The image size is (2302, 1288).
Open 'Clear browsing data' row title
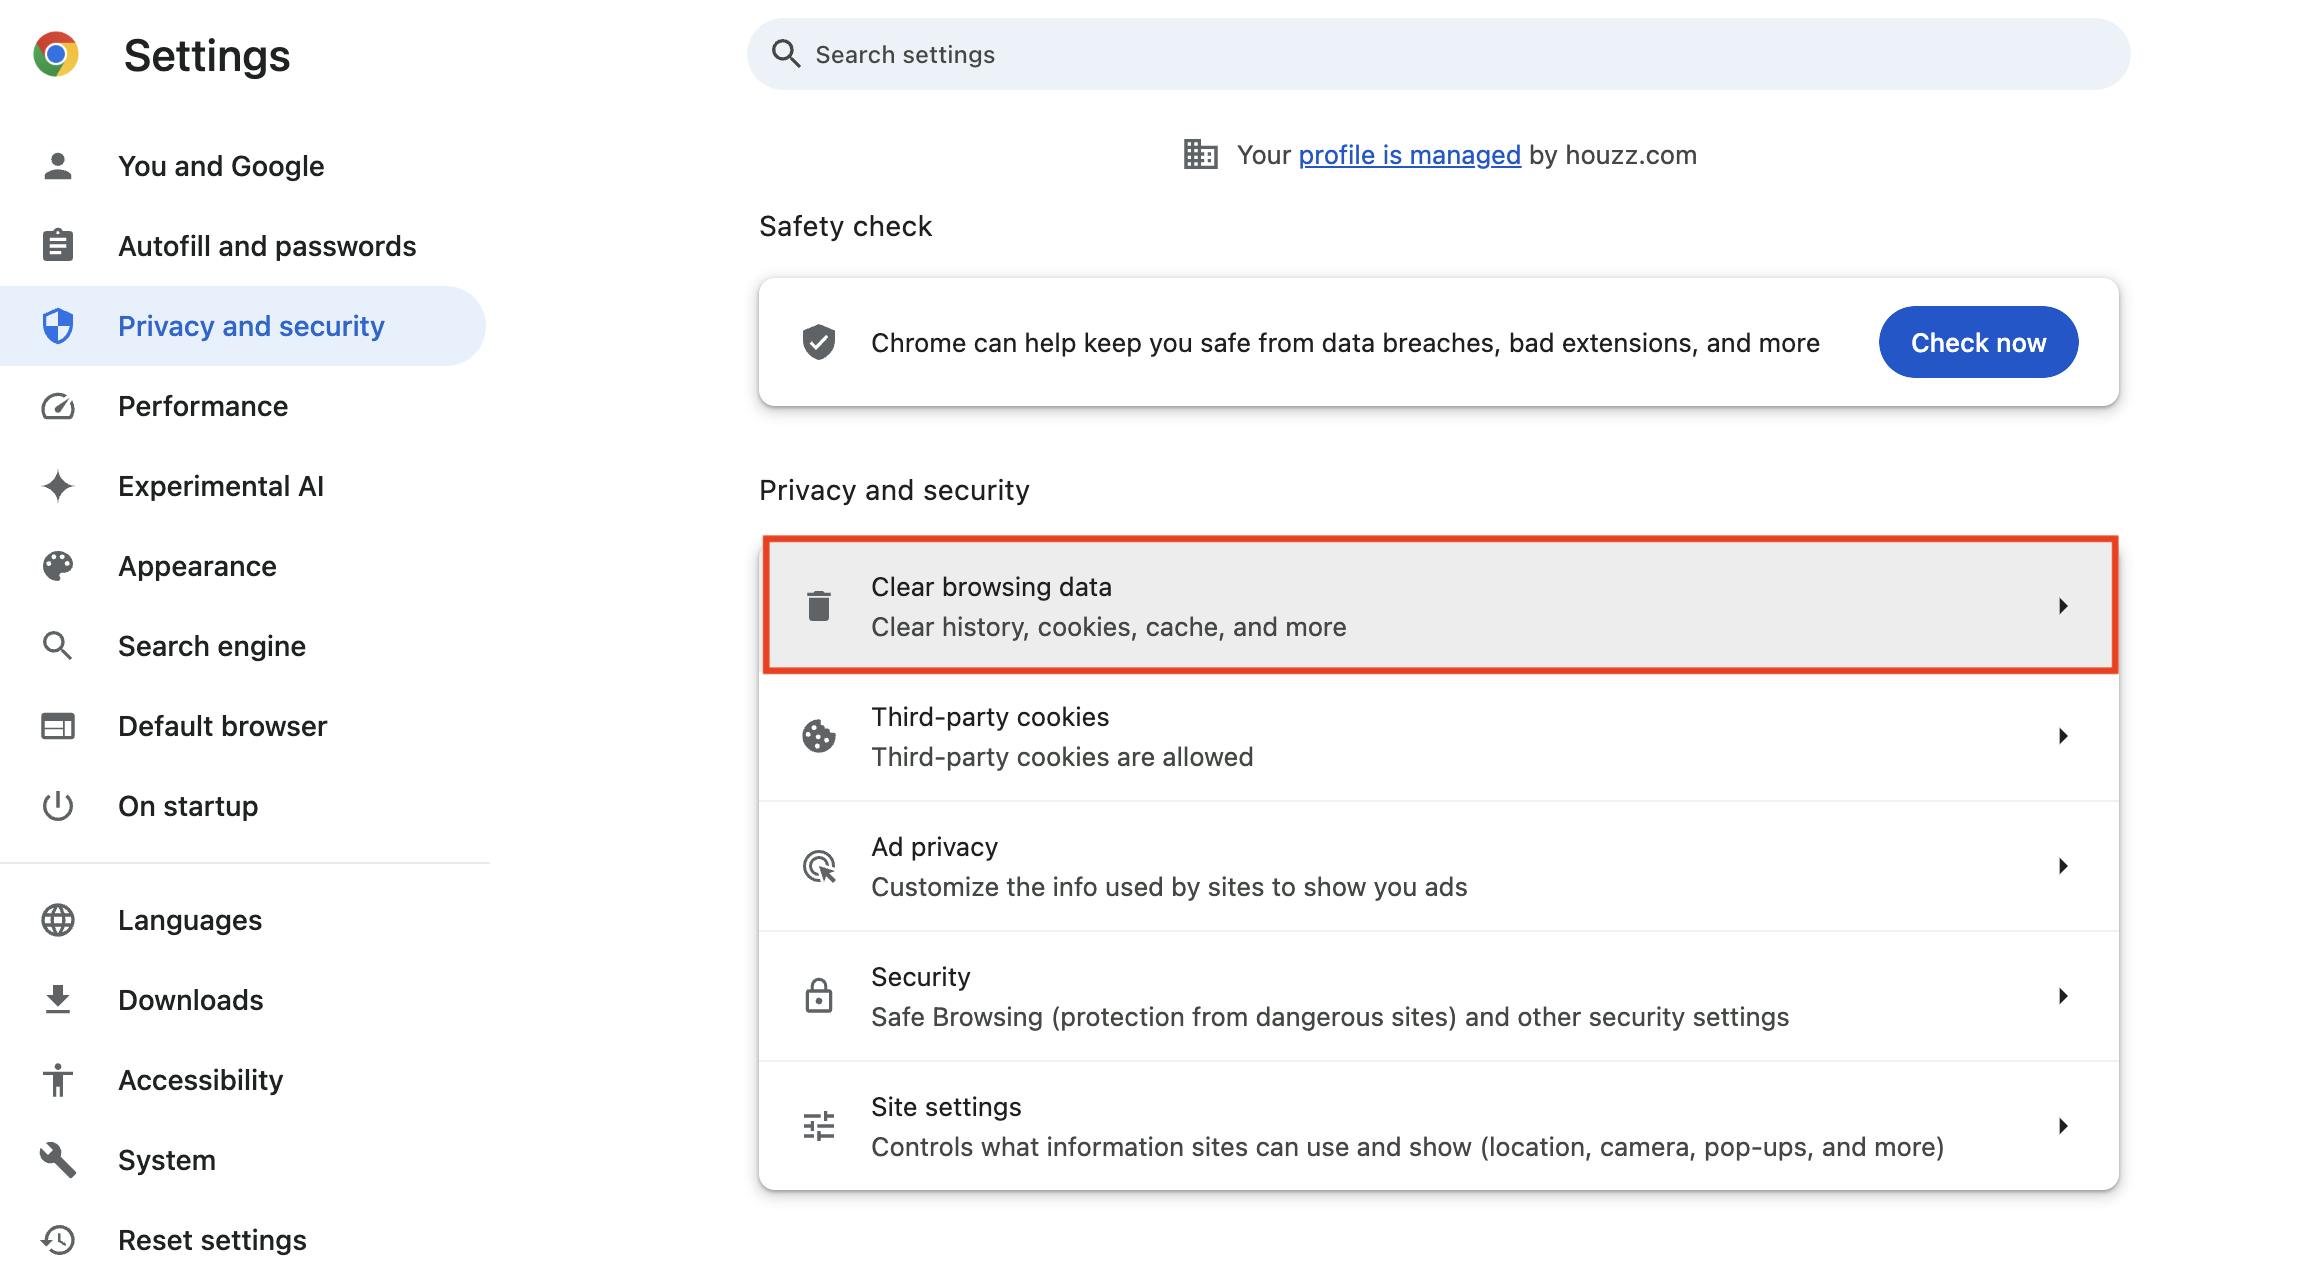[991, 587]
